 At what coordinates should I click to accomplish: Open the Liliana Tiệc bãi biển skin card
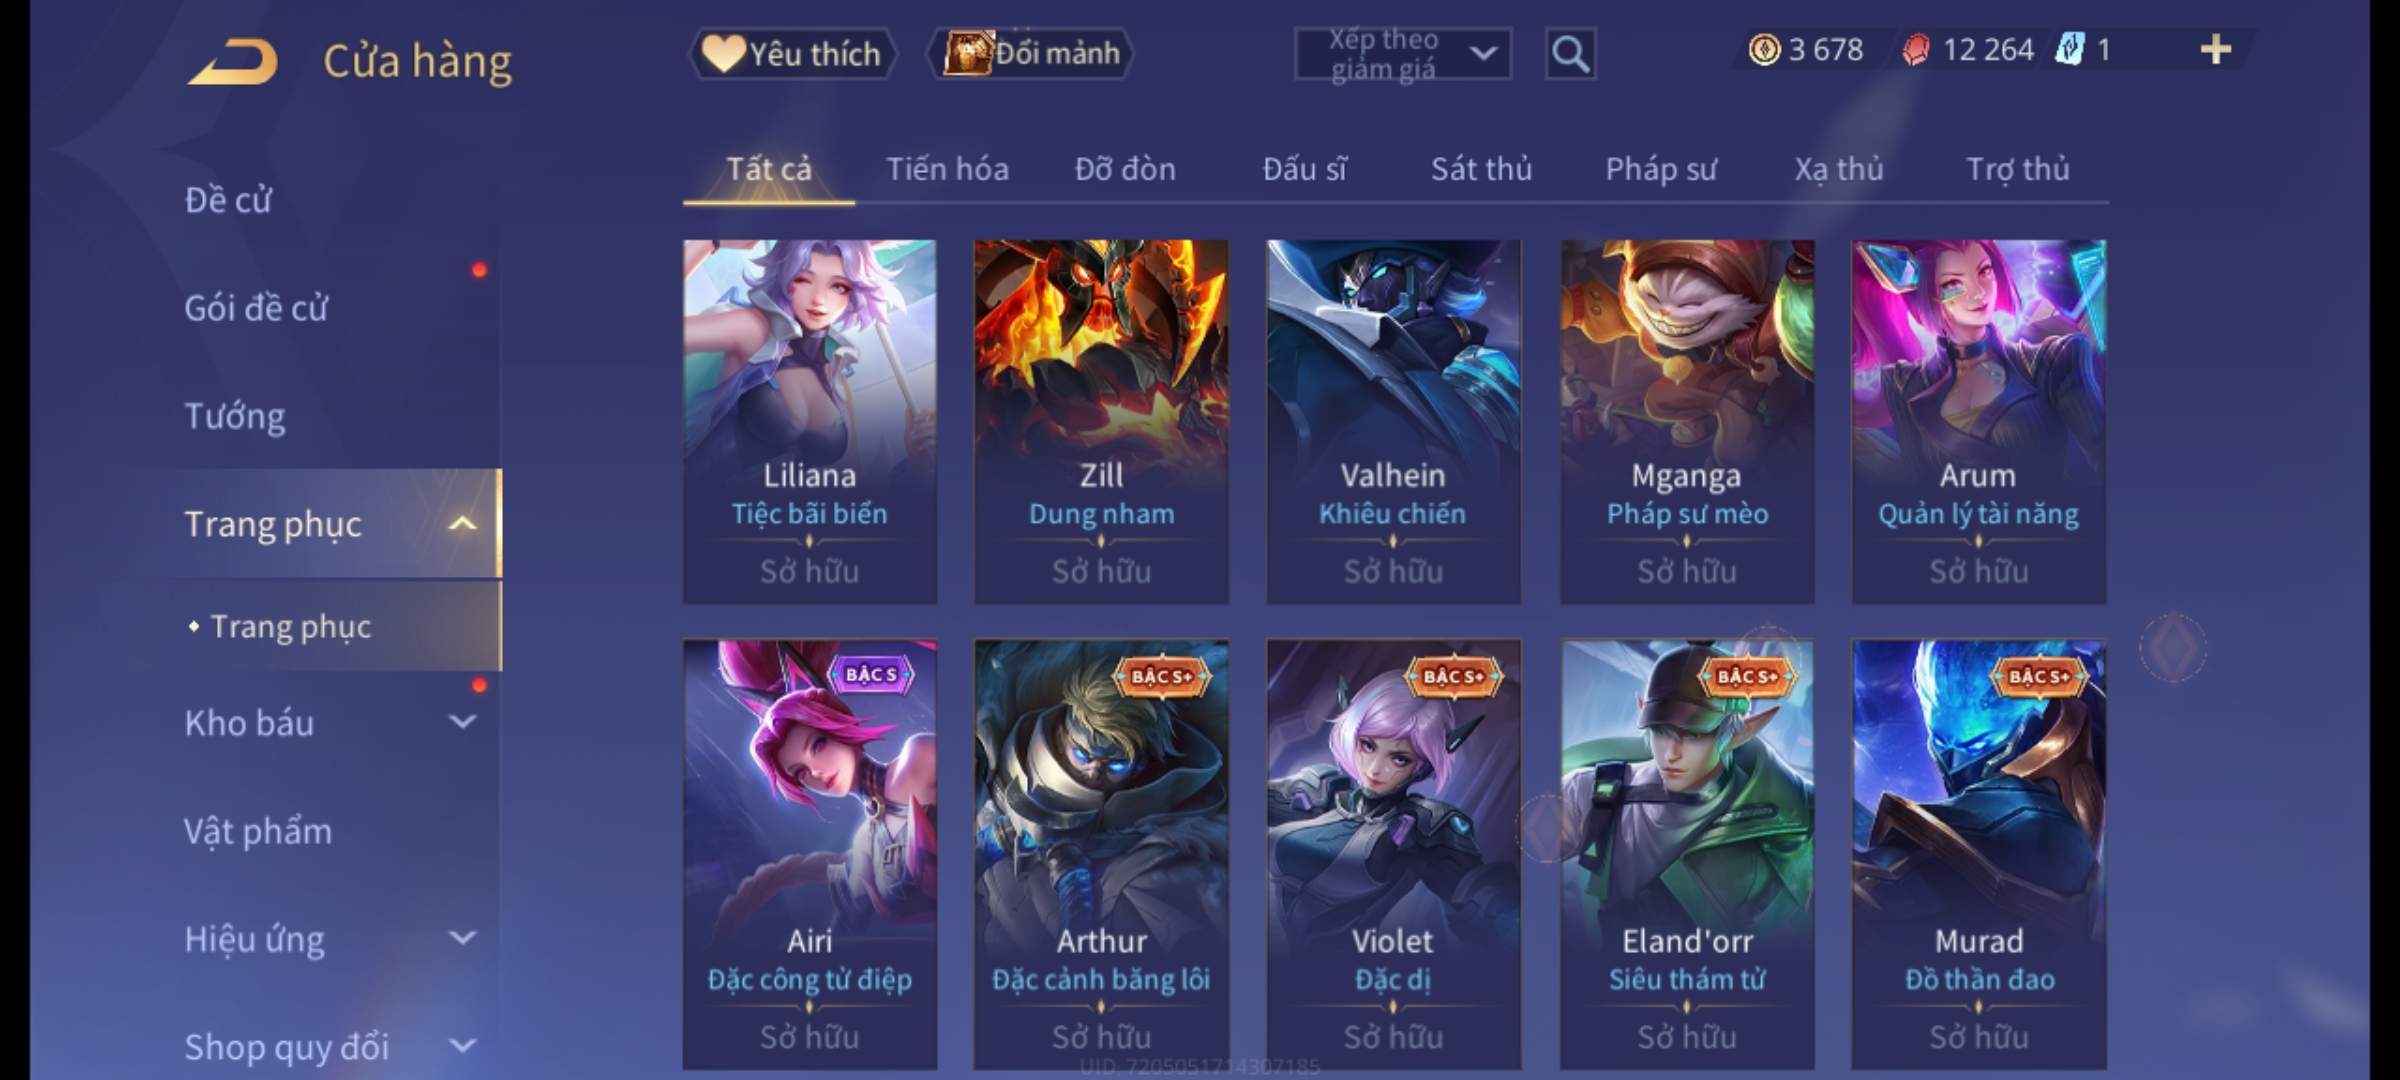tap(810, 421)
